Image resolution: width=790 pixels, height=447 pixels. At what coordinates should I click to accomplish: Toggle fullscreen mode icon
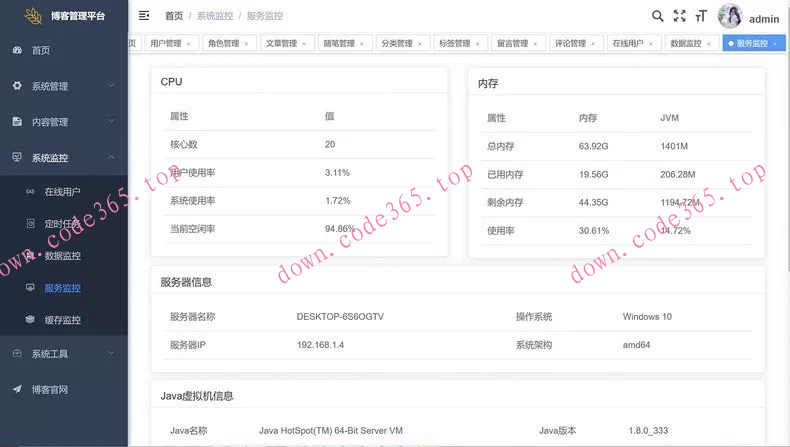pos(679,16)
